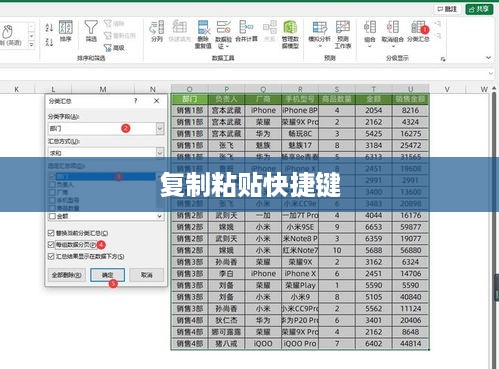499x369 pixels.
Task: Open the 模拟分析 what-if dropdown
Action: (319, 34)
